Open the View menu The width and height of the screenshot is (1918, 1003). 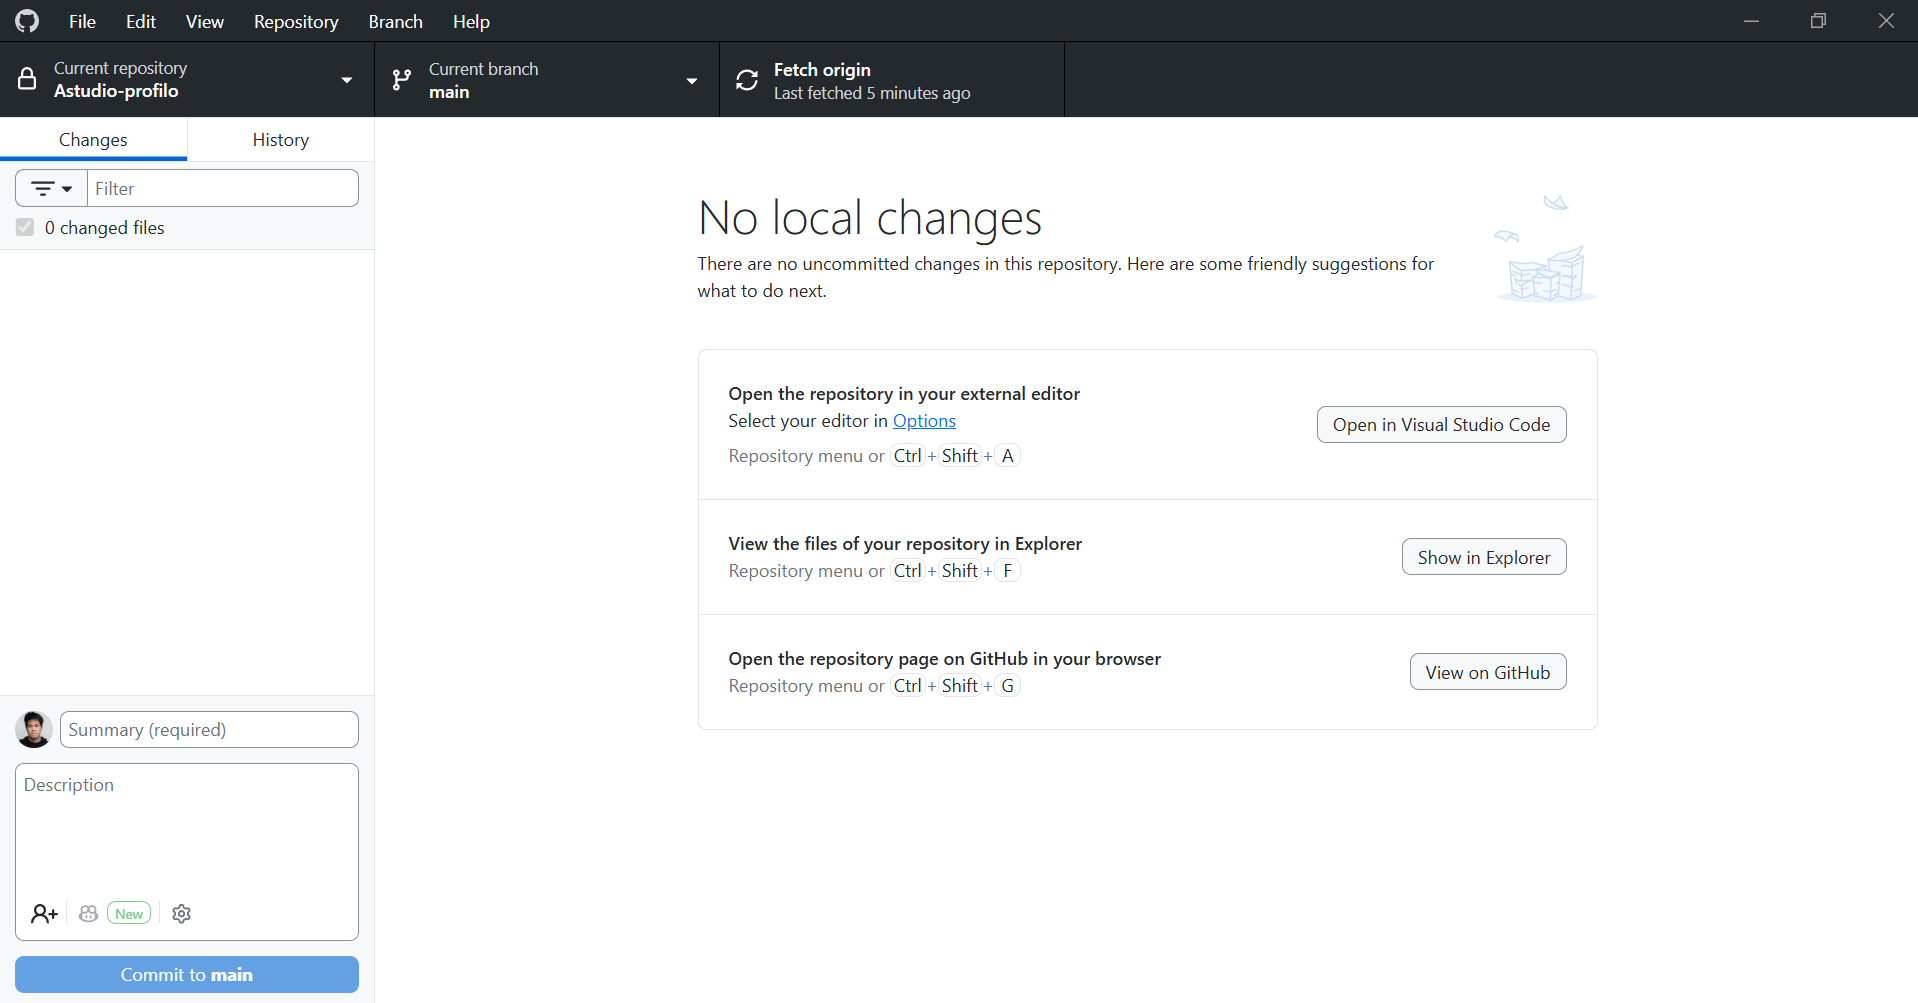(205, 21)
